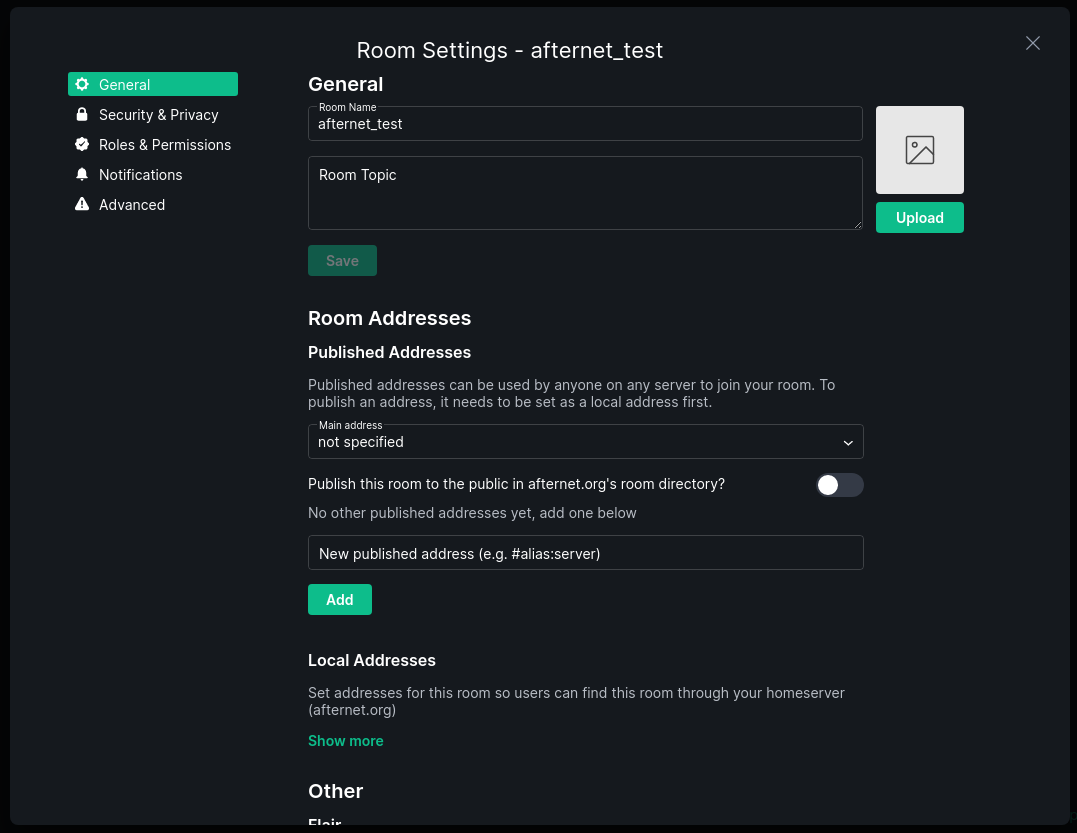Image resolution: width=1077 pixels, height=833 pixels.
Task: Click the Roles & Permissions badge icon
Action: coord(82,145)
